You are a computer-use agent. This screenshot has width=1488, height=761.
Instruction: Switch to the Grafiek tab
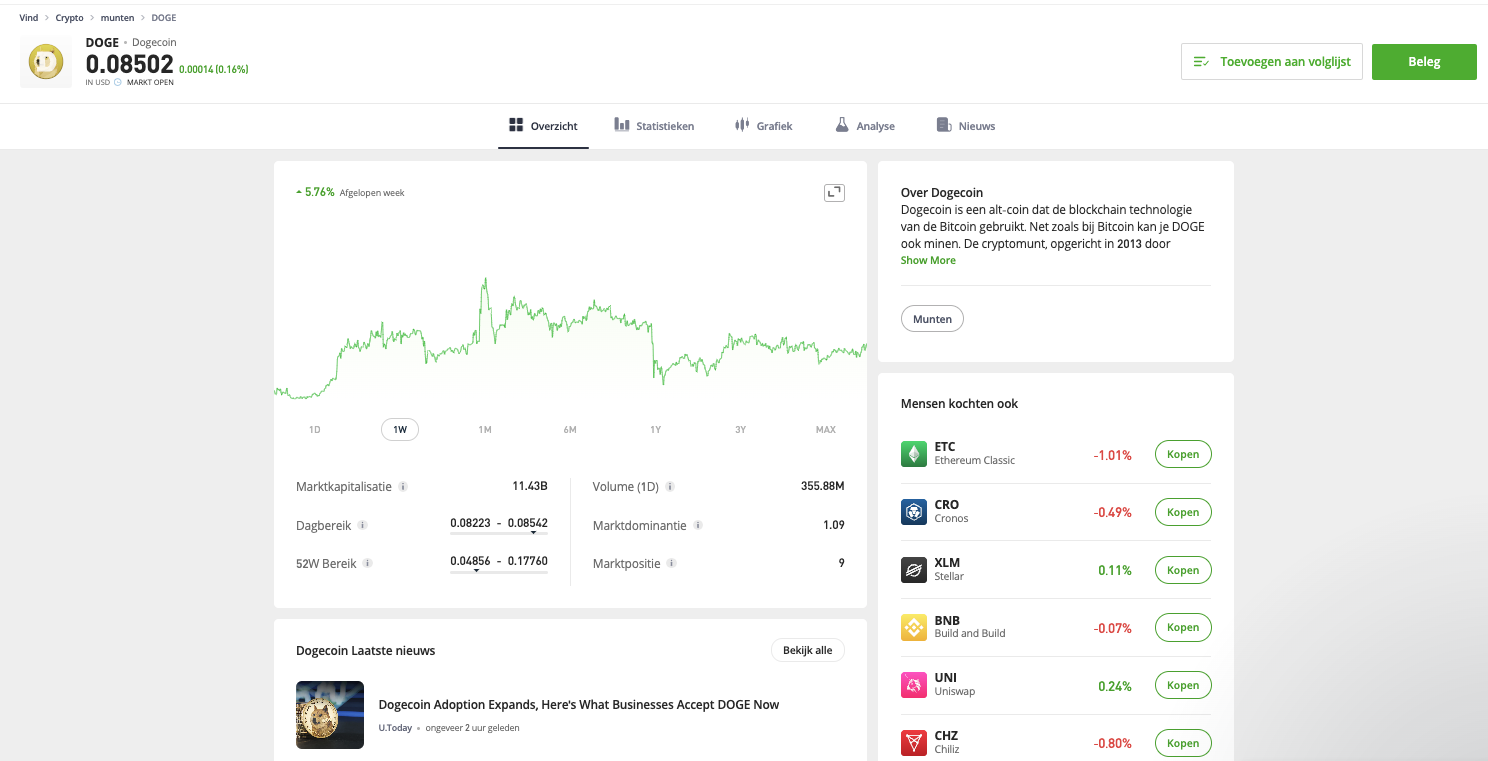click(763, 126)
